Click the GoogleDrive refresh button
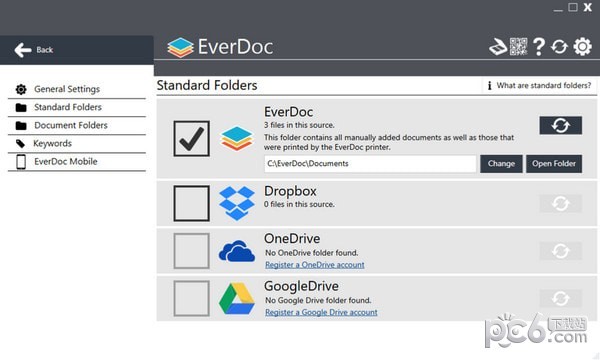The height and width of the screenshot is (360, 600). tap(561, 298)
